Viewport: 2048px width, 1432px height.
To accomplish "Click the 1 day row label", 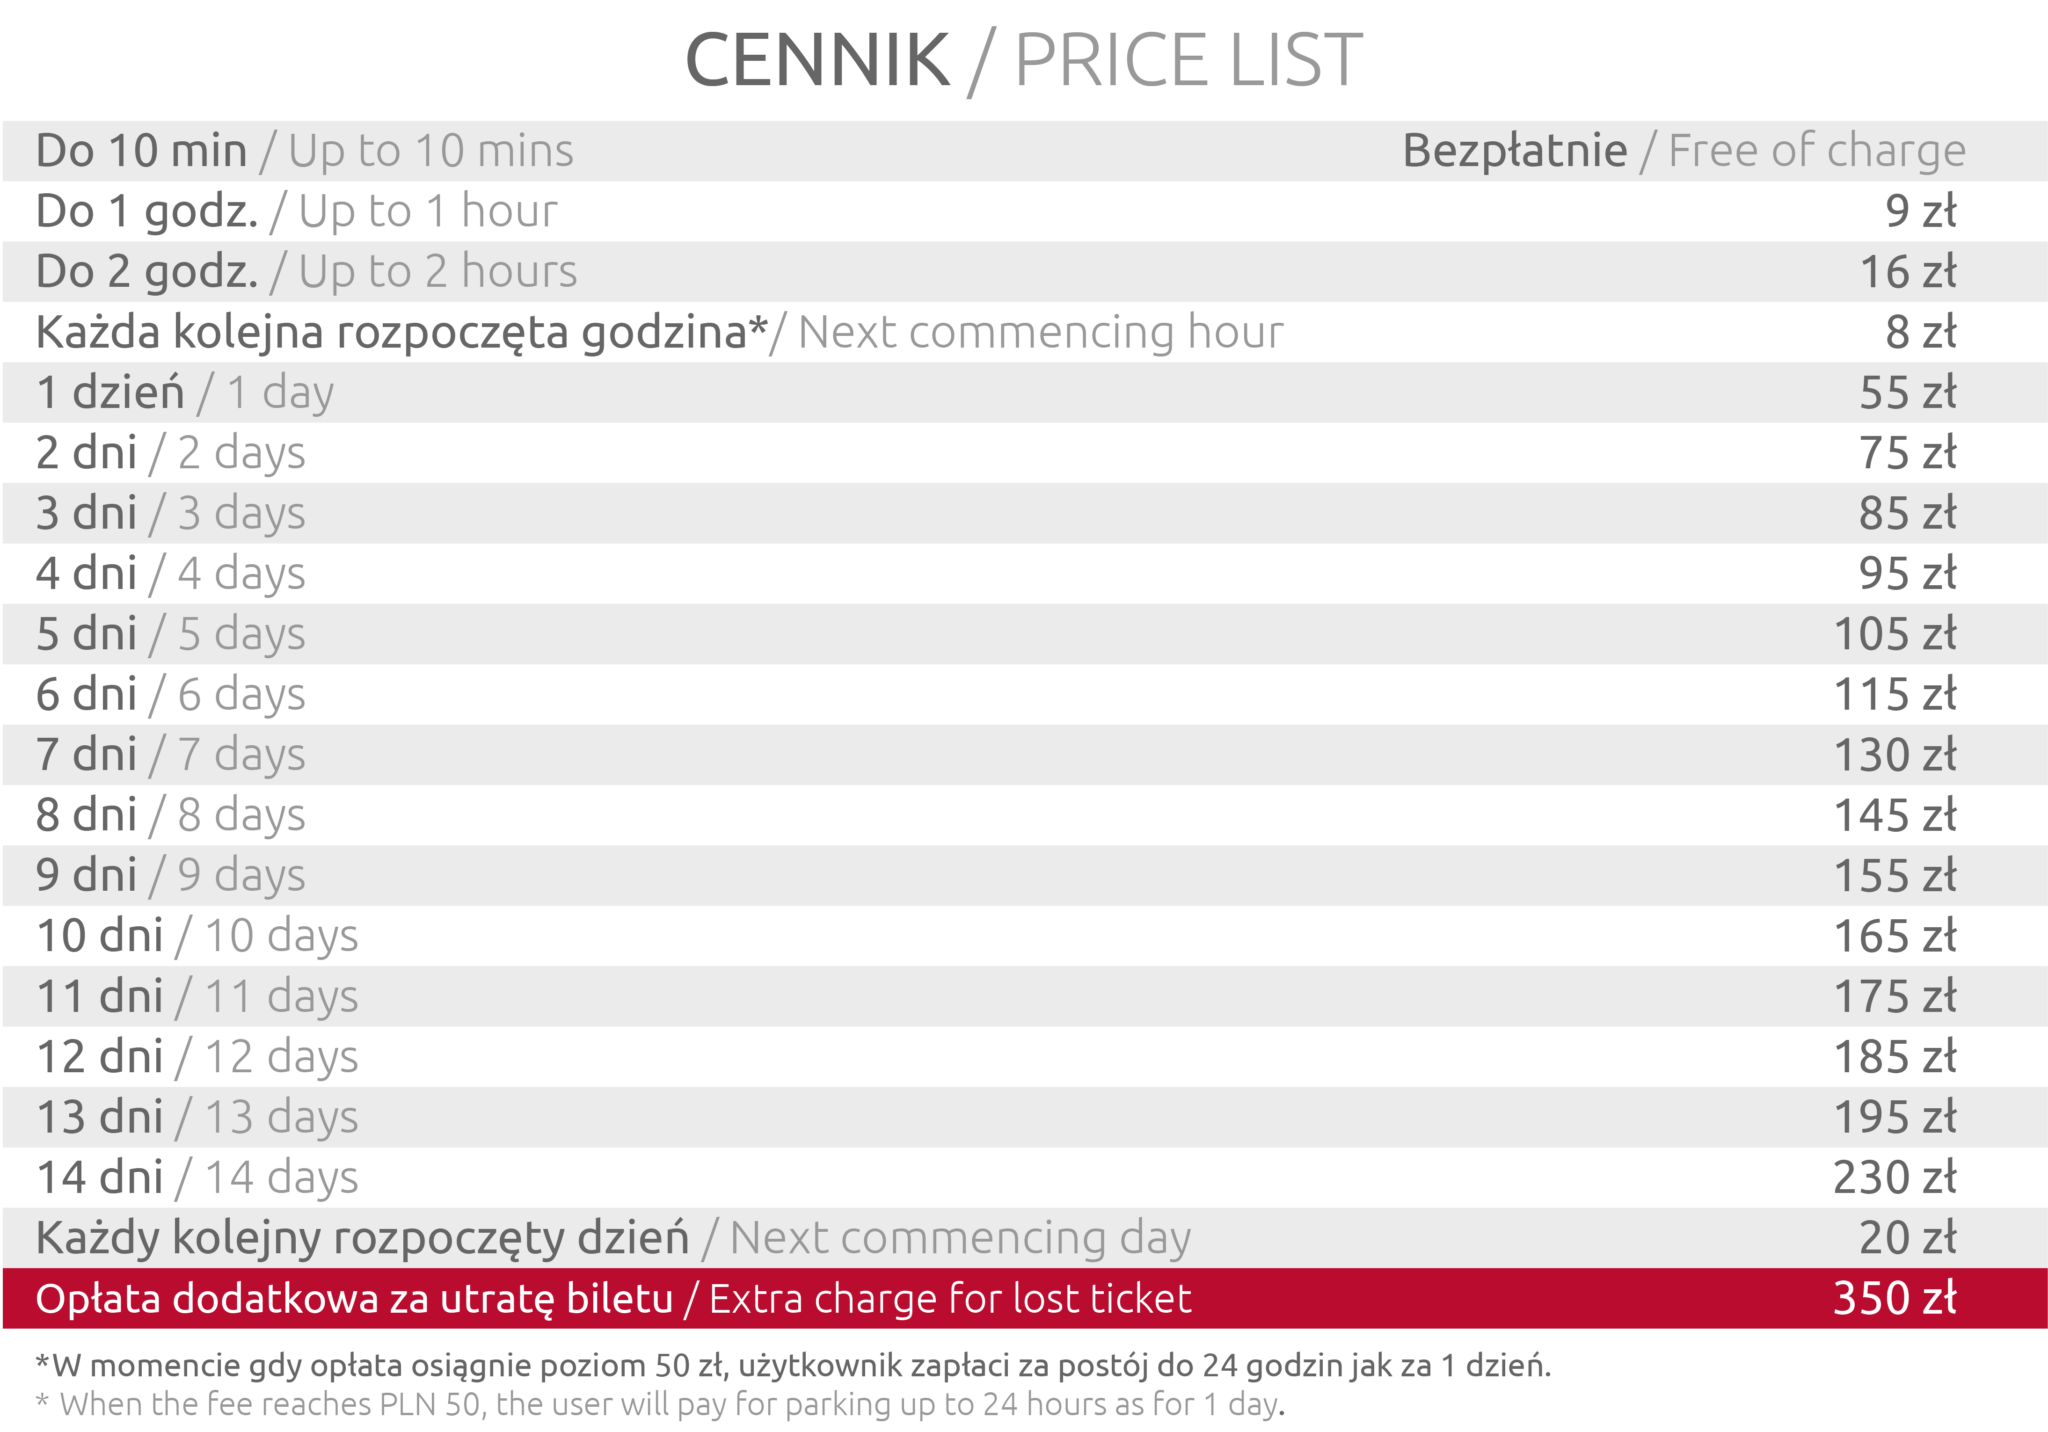I will 185,392.
